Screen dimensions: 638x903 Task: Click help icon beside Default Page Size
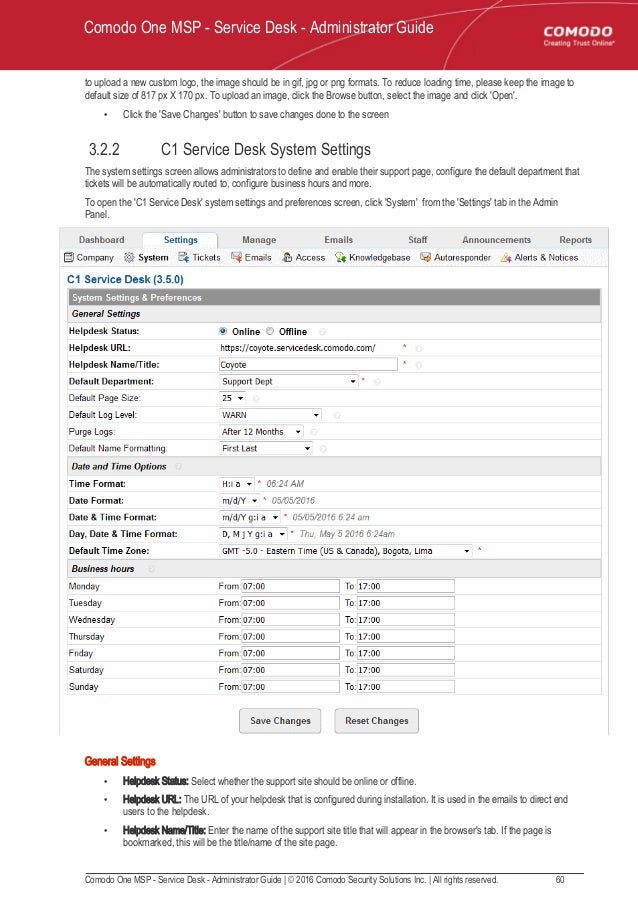pyautogui.click(x=256, y=399)
